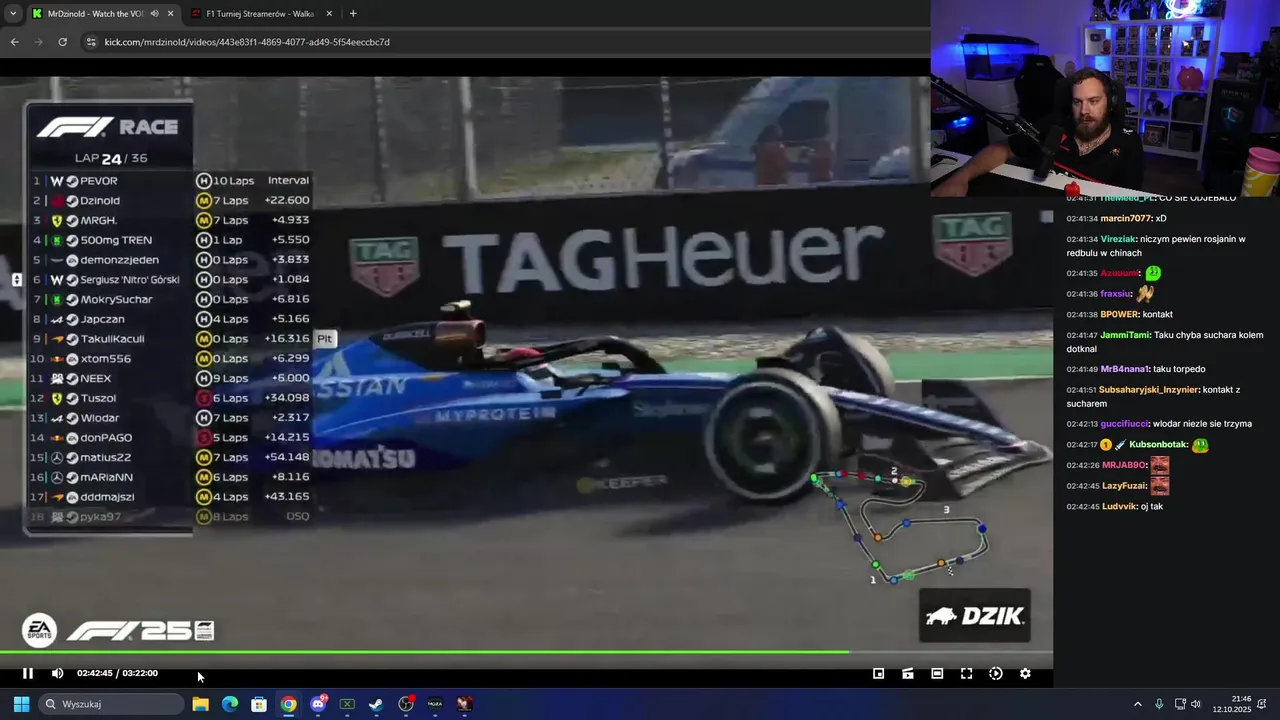The width and height of the screenshot is (1280, 720).
Task: Expand hidden system tray icons
Action: [1137, 704]
